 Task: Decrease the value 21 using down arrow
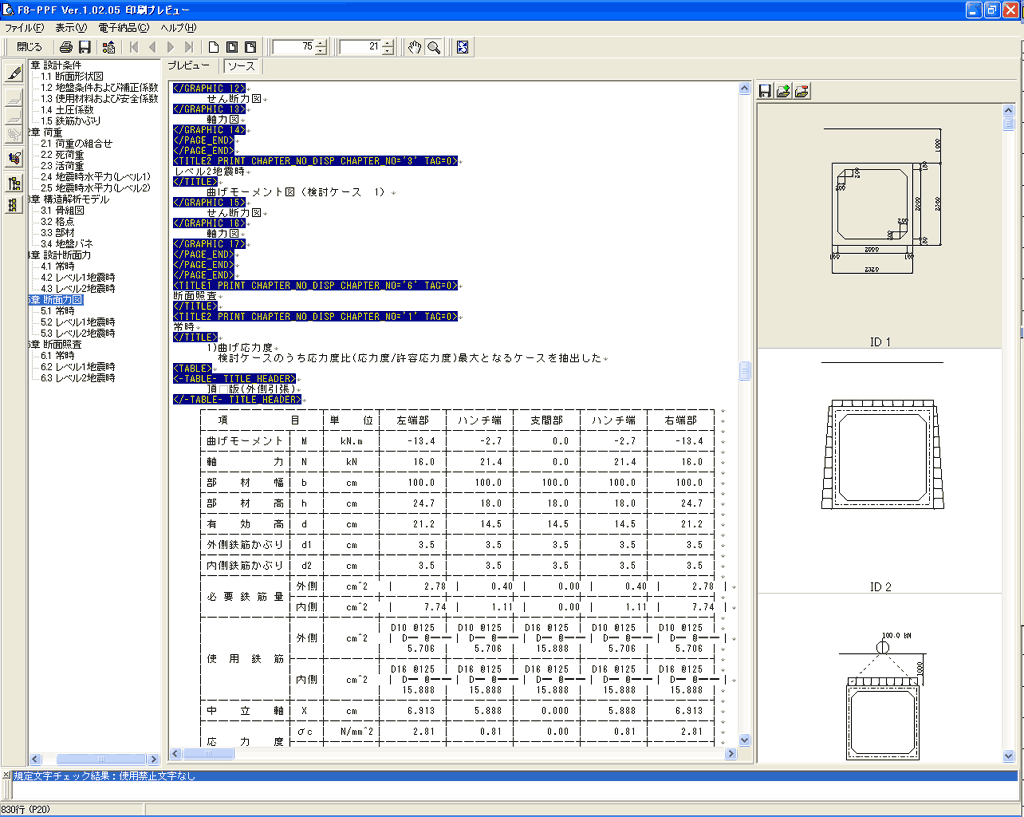pyautogui.click(x=388, y=51)
